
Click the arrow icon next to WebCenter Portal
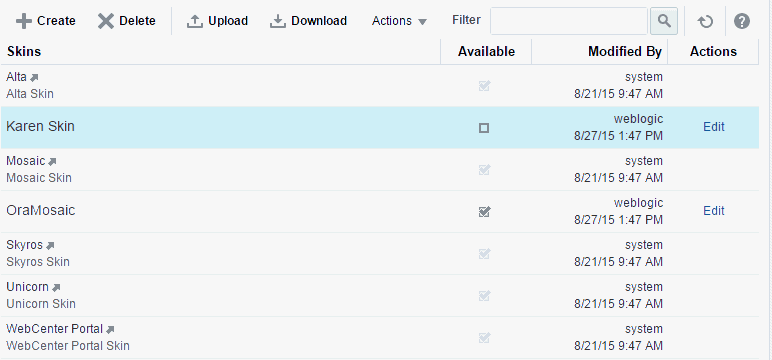tap(110, 329)
